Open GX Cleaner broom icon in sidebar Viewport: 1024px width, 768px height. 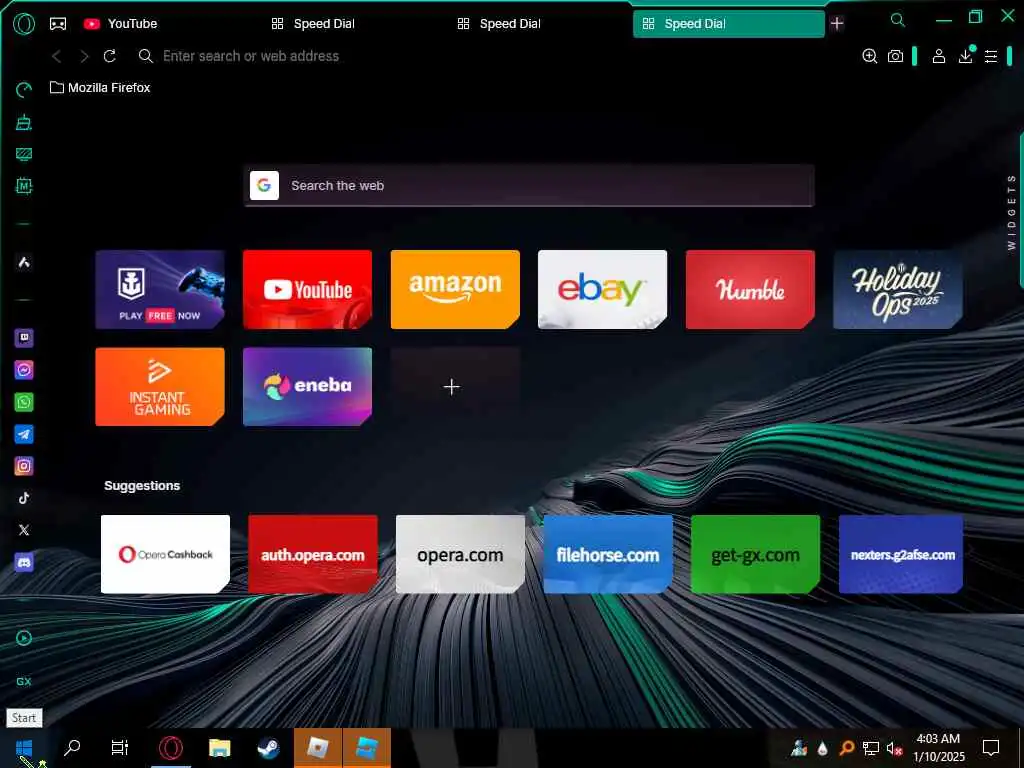coord(24,122)
